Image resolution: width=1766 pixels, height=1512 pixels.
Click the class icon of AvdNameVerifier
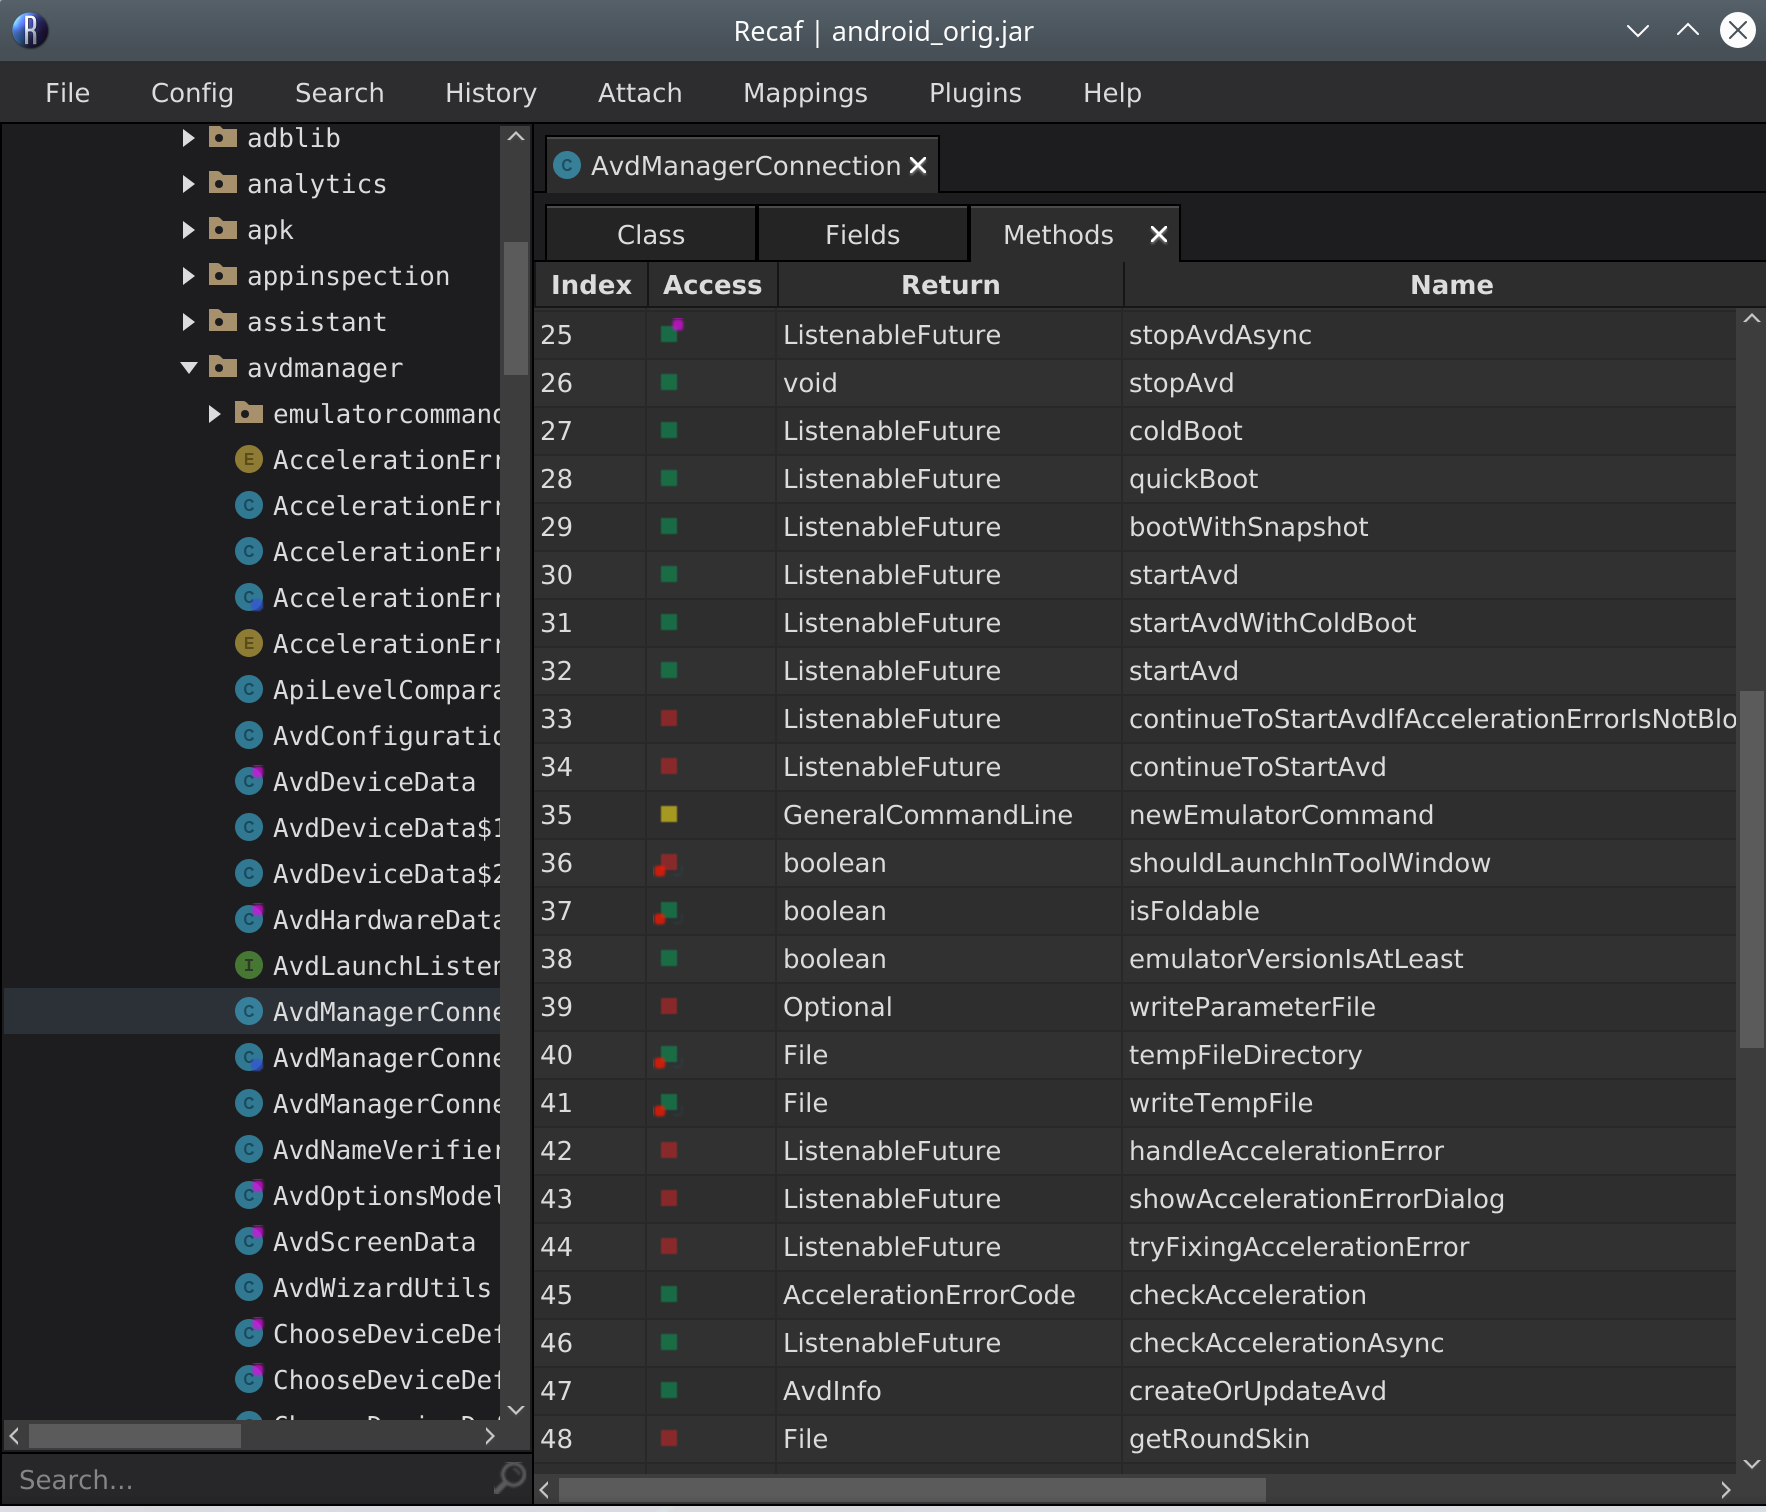[x=248, y=1149]
